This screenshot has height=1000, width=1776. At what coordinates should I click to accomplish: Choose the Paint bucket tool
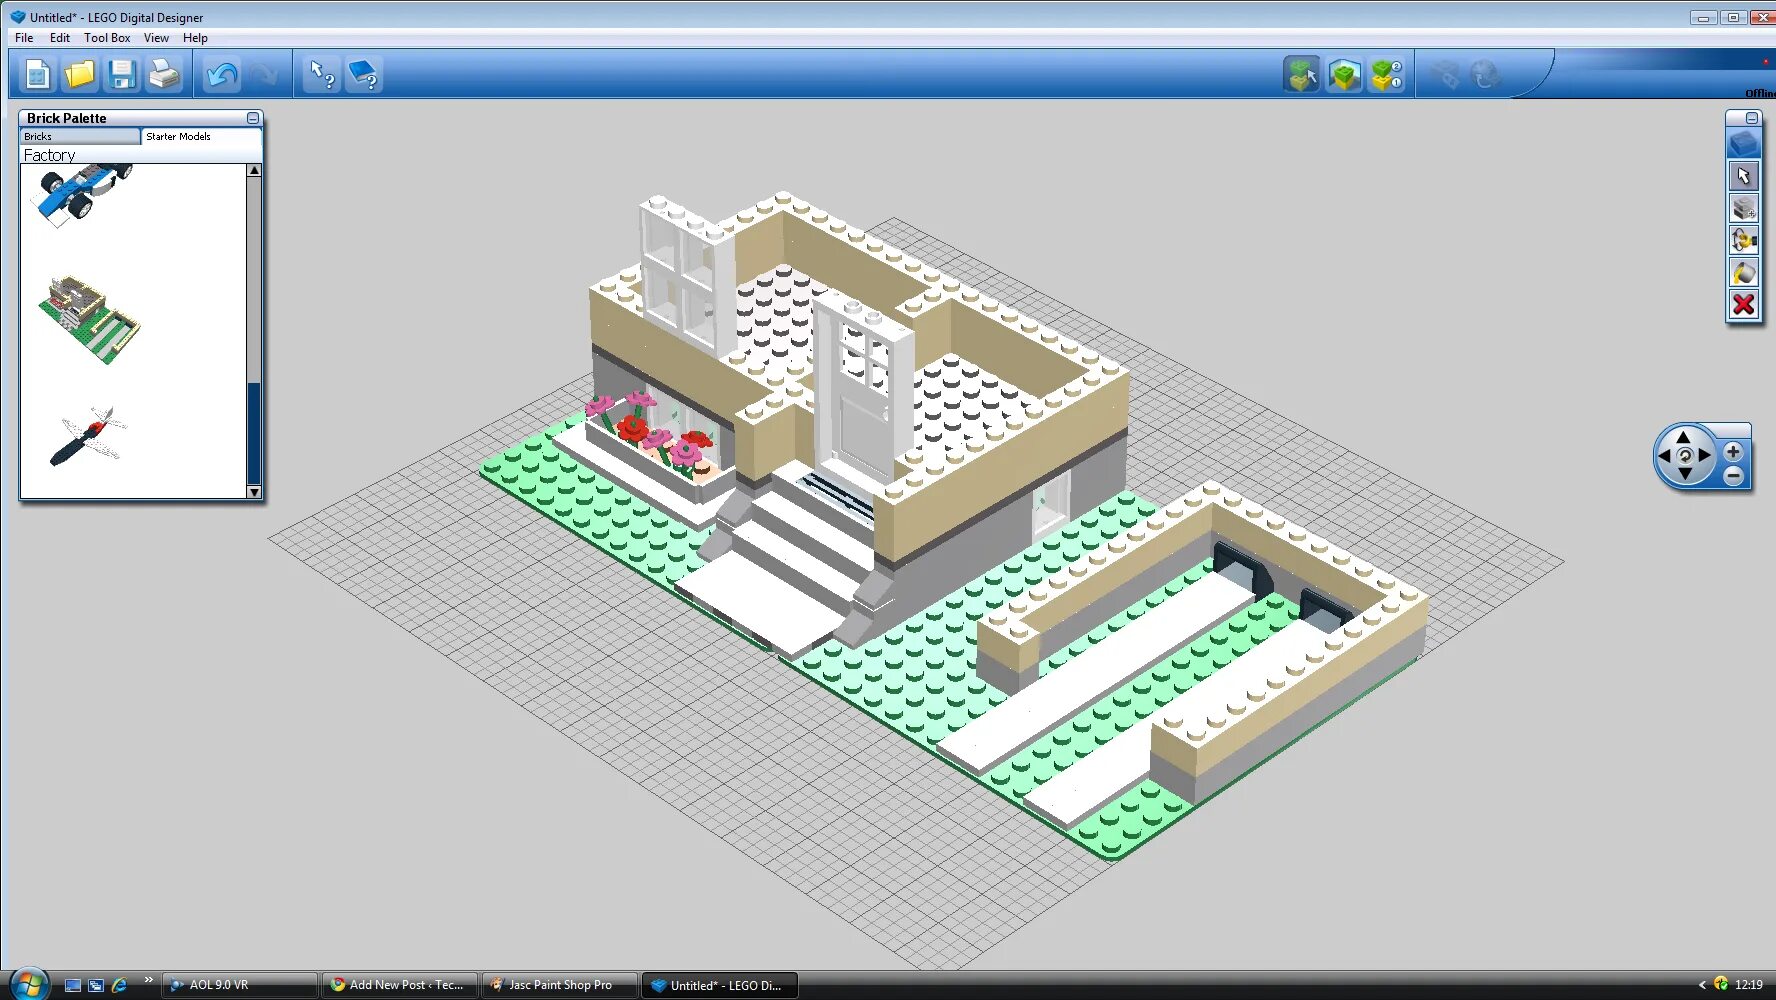pos(1744,272)
